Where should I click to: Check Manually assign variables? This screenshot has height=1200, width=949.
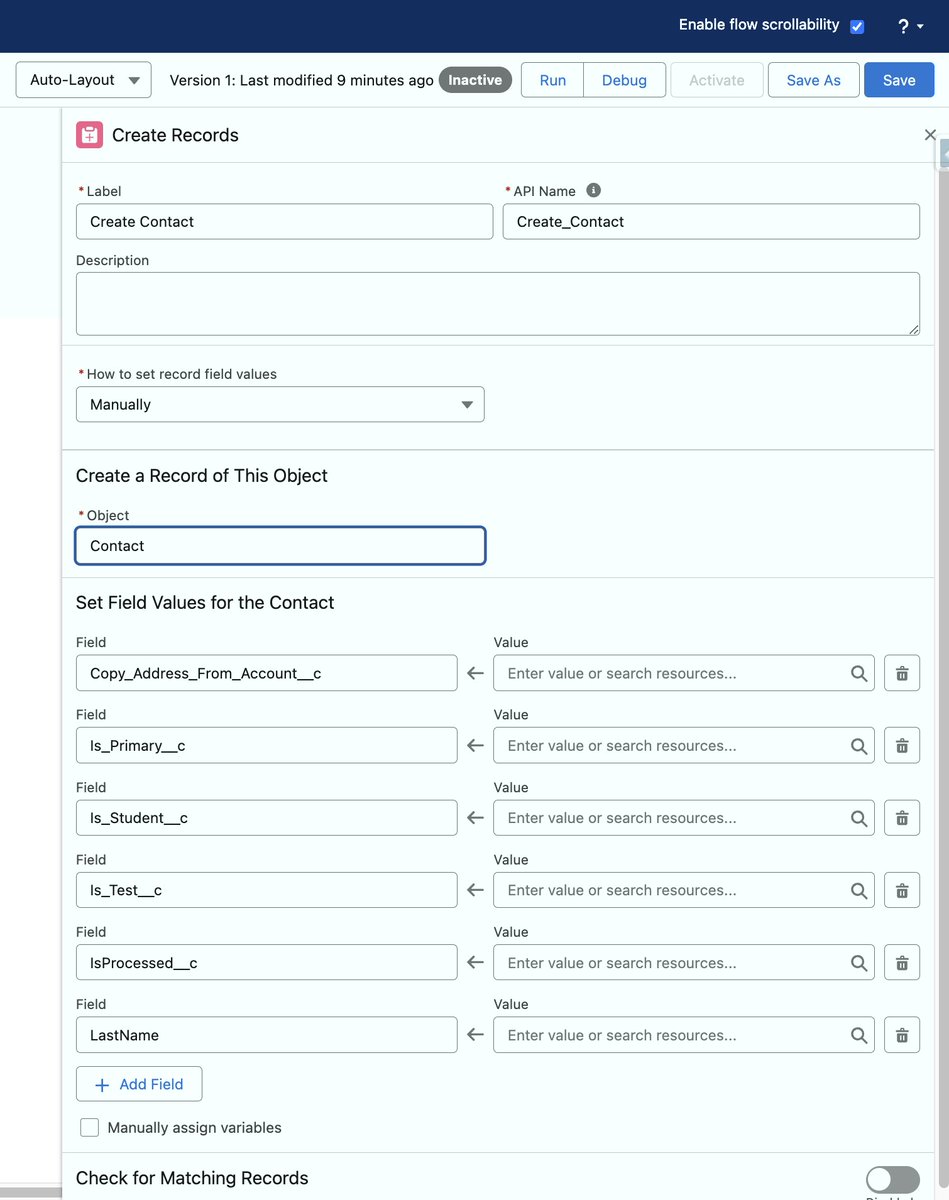(x=90, y=1127)
